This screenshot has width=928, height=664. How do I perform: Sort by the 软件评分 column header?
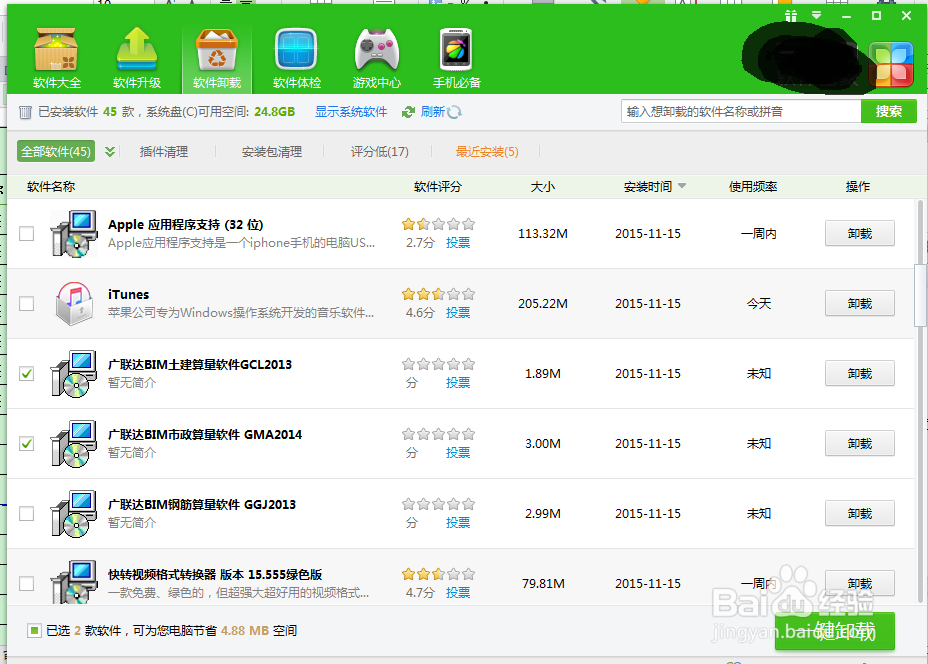click(x=437, y=187)
